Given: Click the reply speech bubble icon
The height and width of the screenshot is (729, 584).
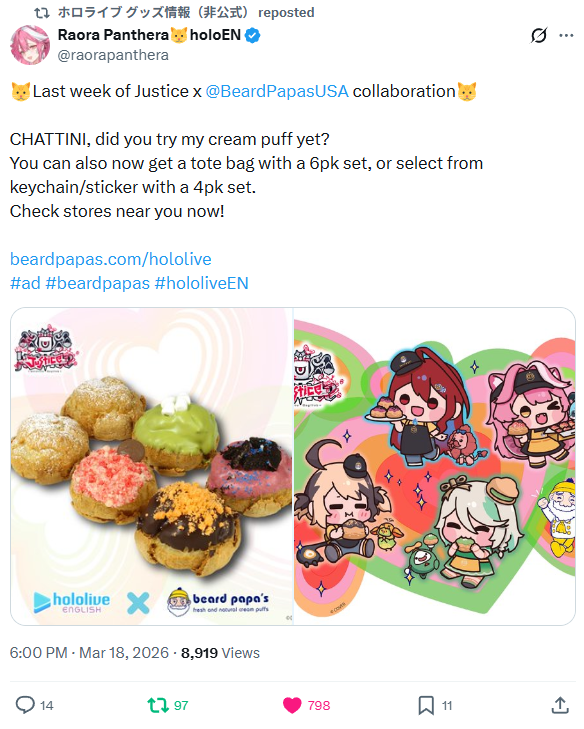Looking at the screenshot, I should [x=25, y=705].
